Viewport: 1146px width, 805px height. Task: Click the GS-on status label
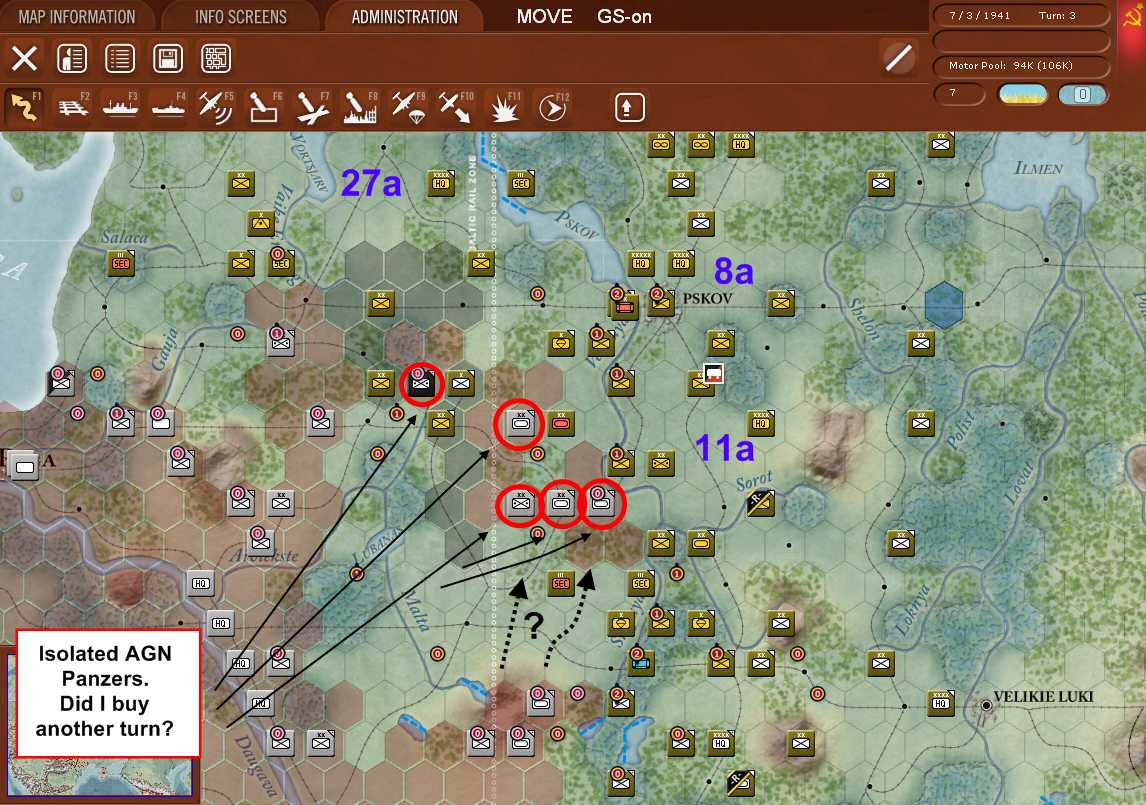click(x=624, y=17)
